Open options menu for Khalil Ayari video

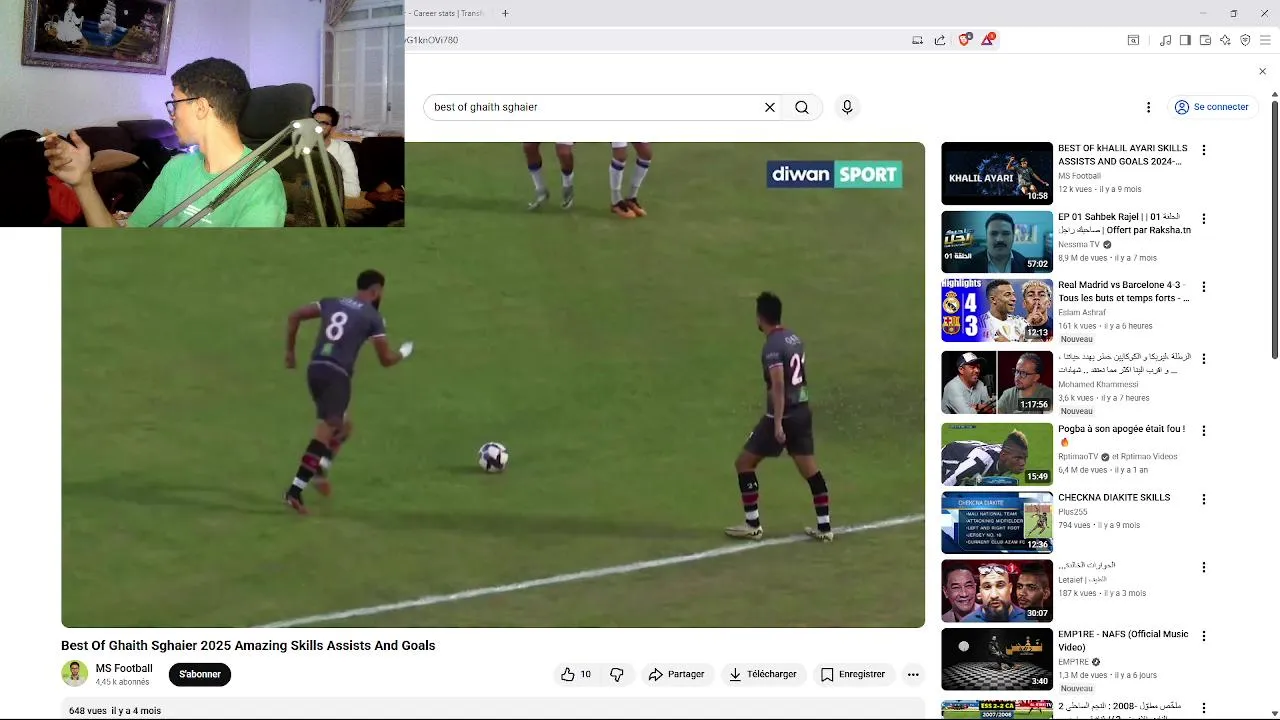click(1204, 150)
